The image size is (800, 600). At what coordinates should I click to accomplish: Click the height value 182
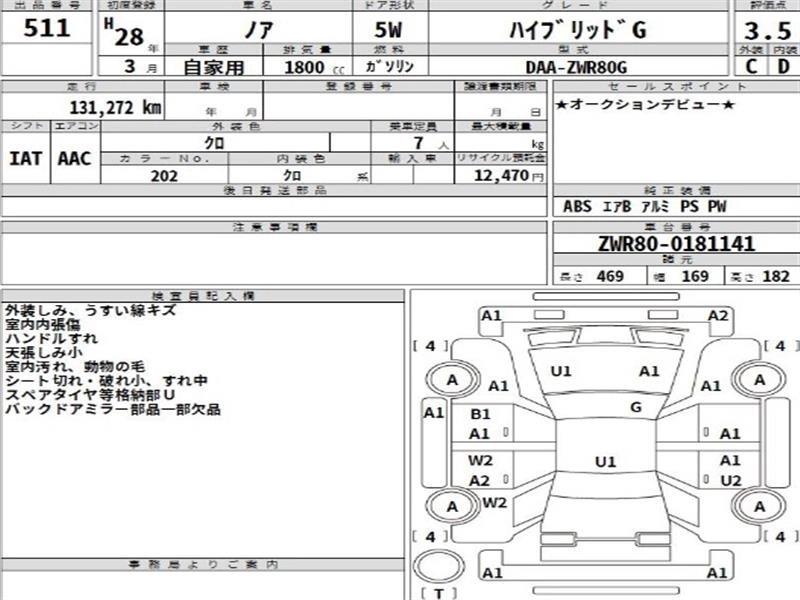click(776, 276)
